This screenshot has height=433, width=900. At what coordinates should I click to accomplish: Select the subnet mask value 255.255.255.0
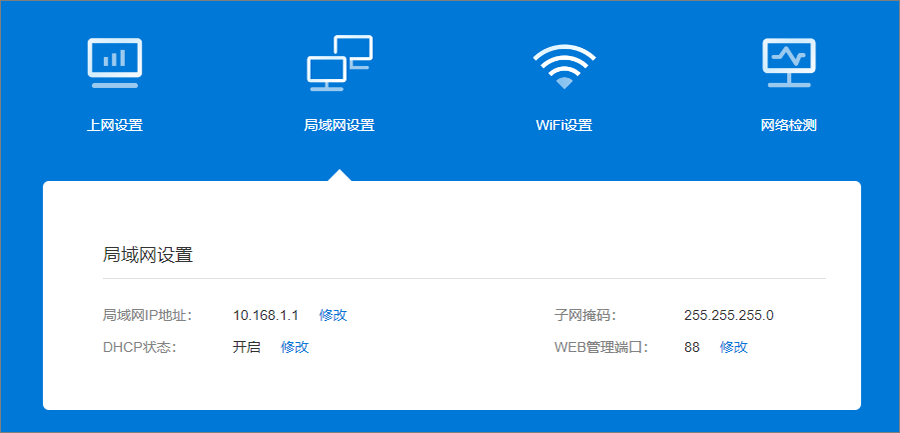728,315
